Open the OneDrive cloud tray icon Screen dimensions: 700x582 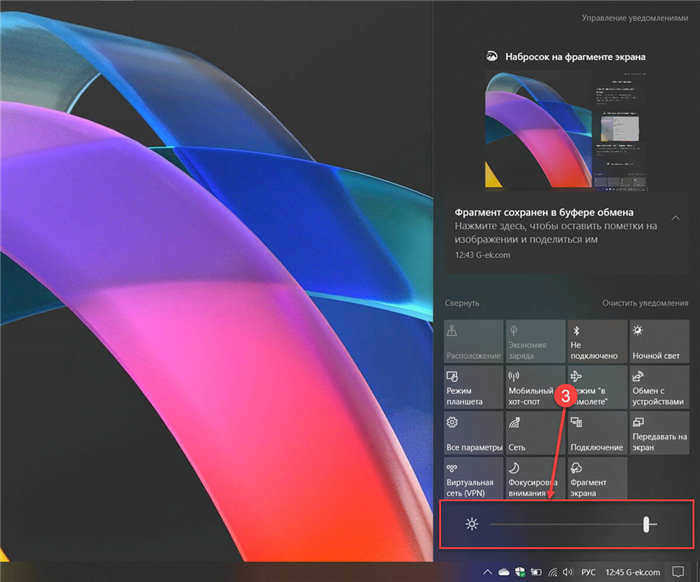pos(504,572)
